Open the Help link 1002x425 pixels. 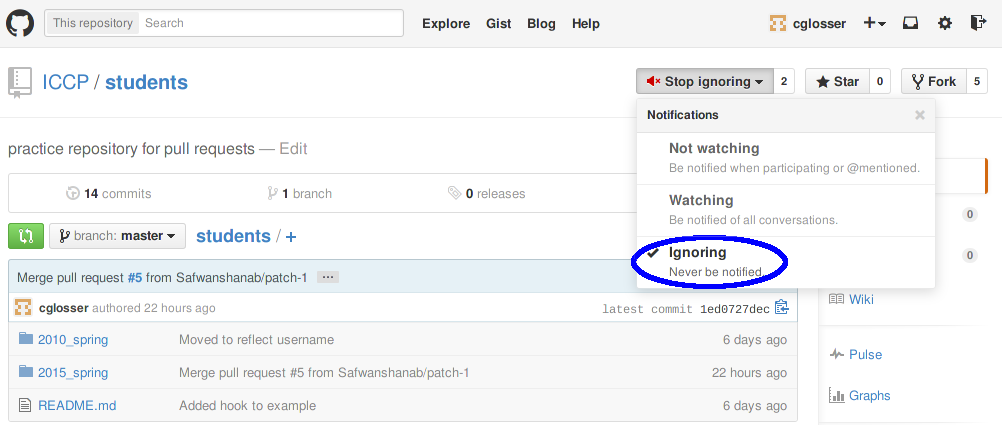click(x=585, y=24)
